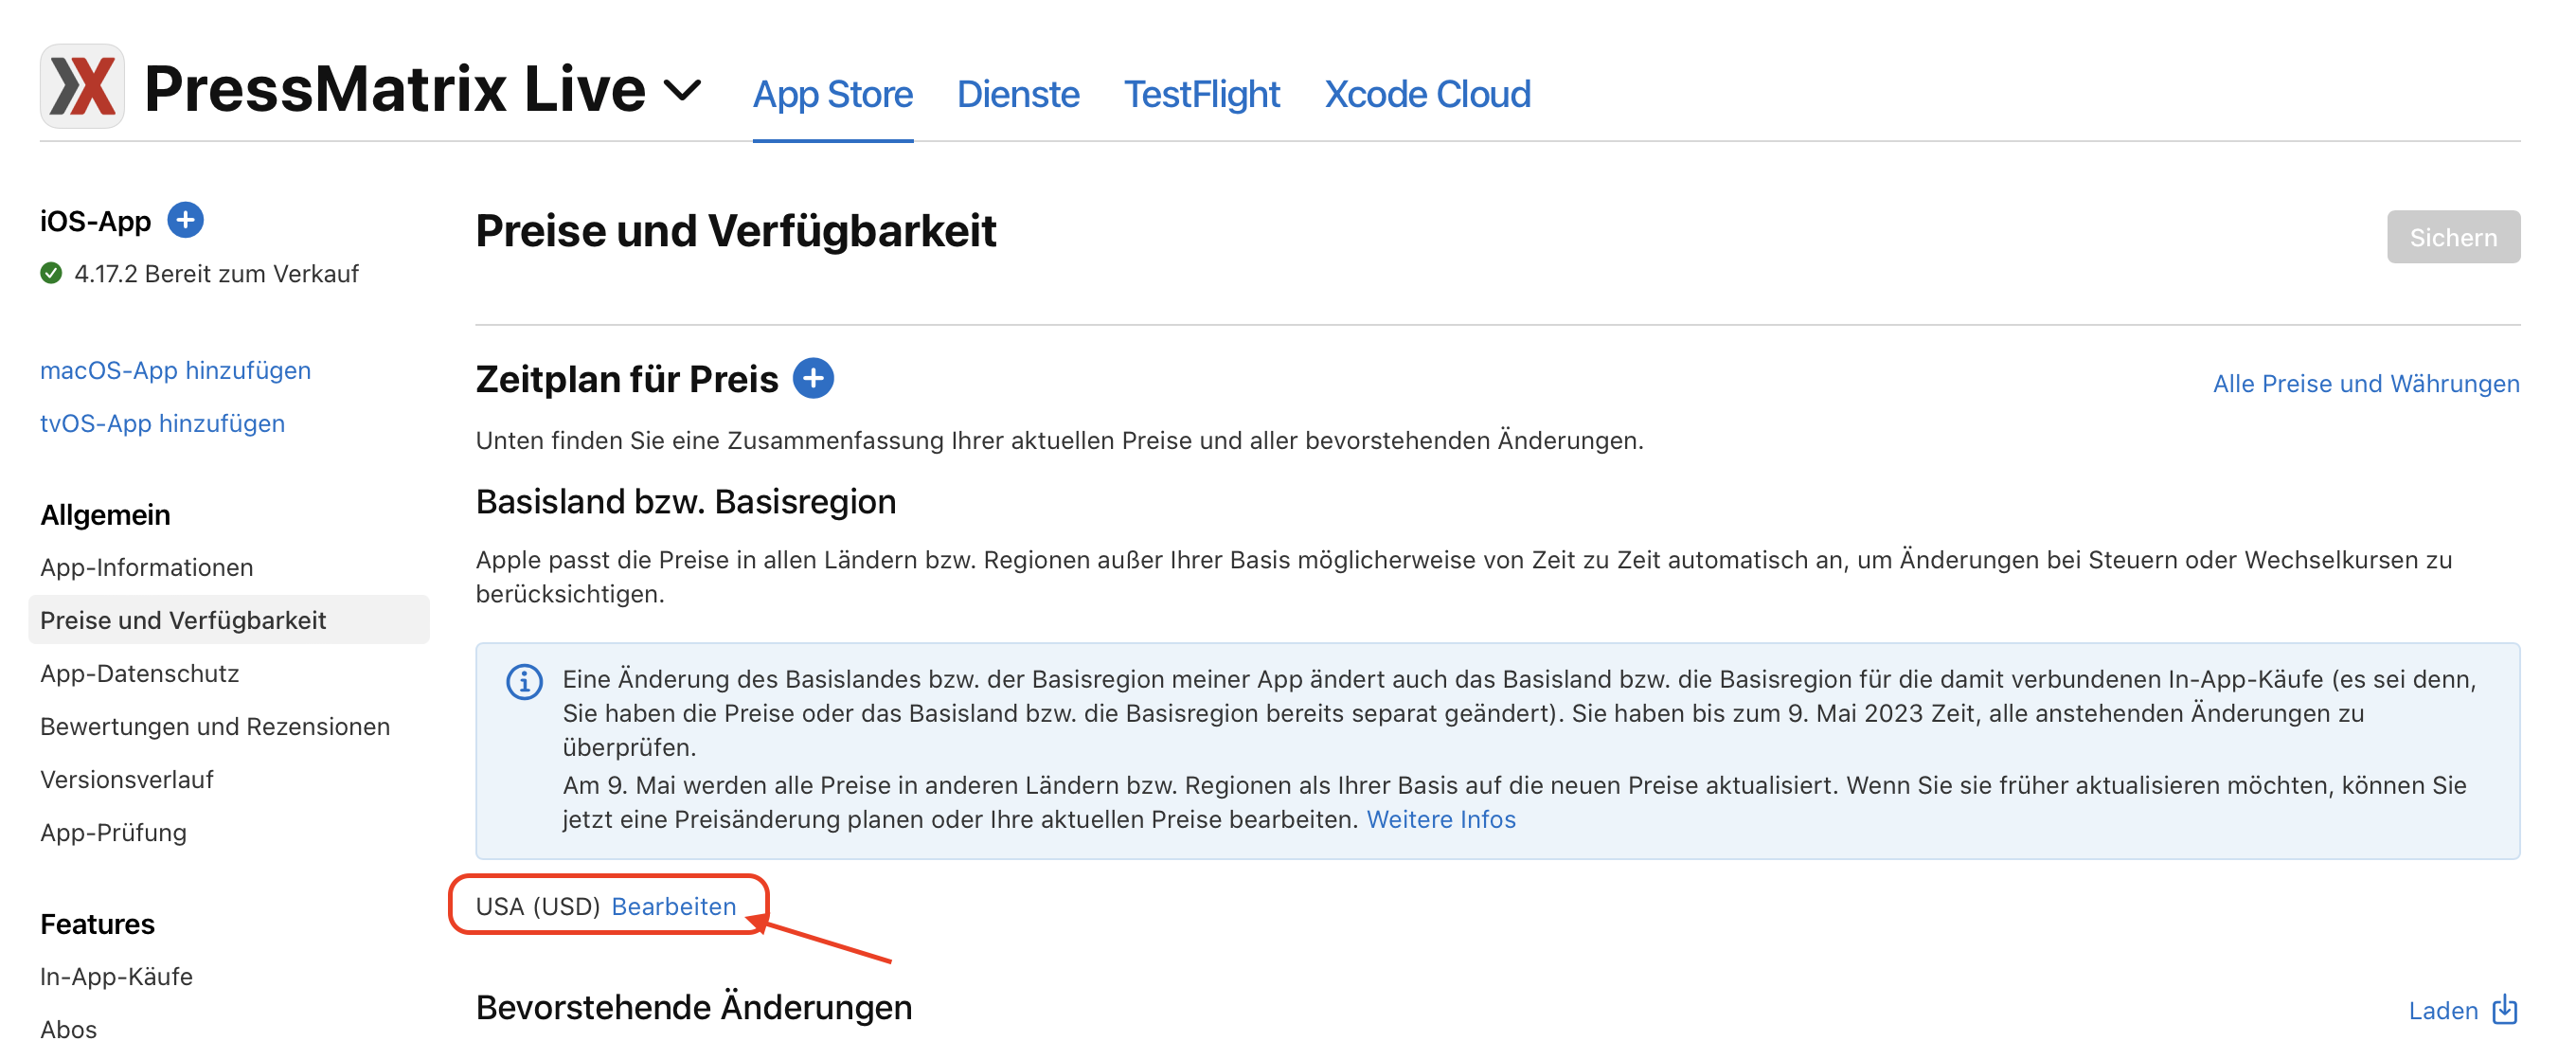Open App-Informationen in sidebar
This screenshot has height=1059, width=2576.
[x=147, y=567]
